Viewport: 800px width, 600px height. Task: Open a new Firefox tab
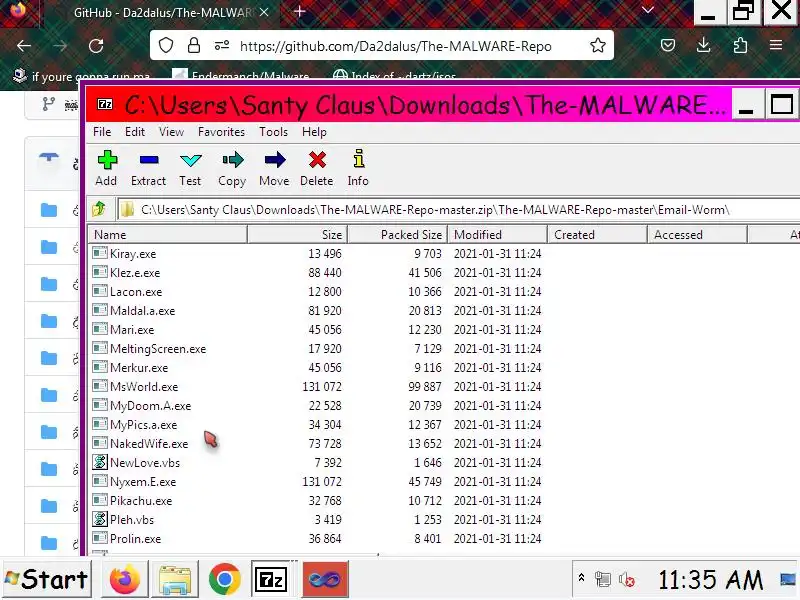tap(299, 12)
